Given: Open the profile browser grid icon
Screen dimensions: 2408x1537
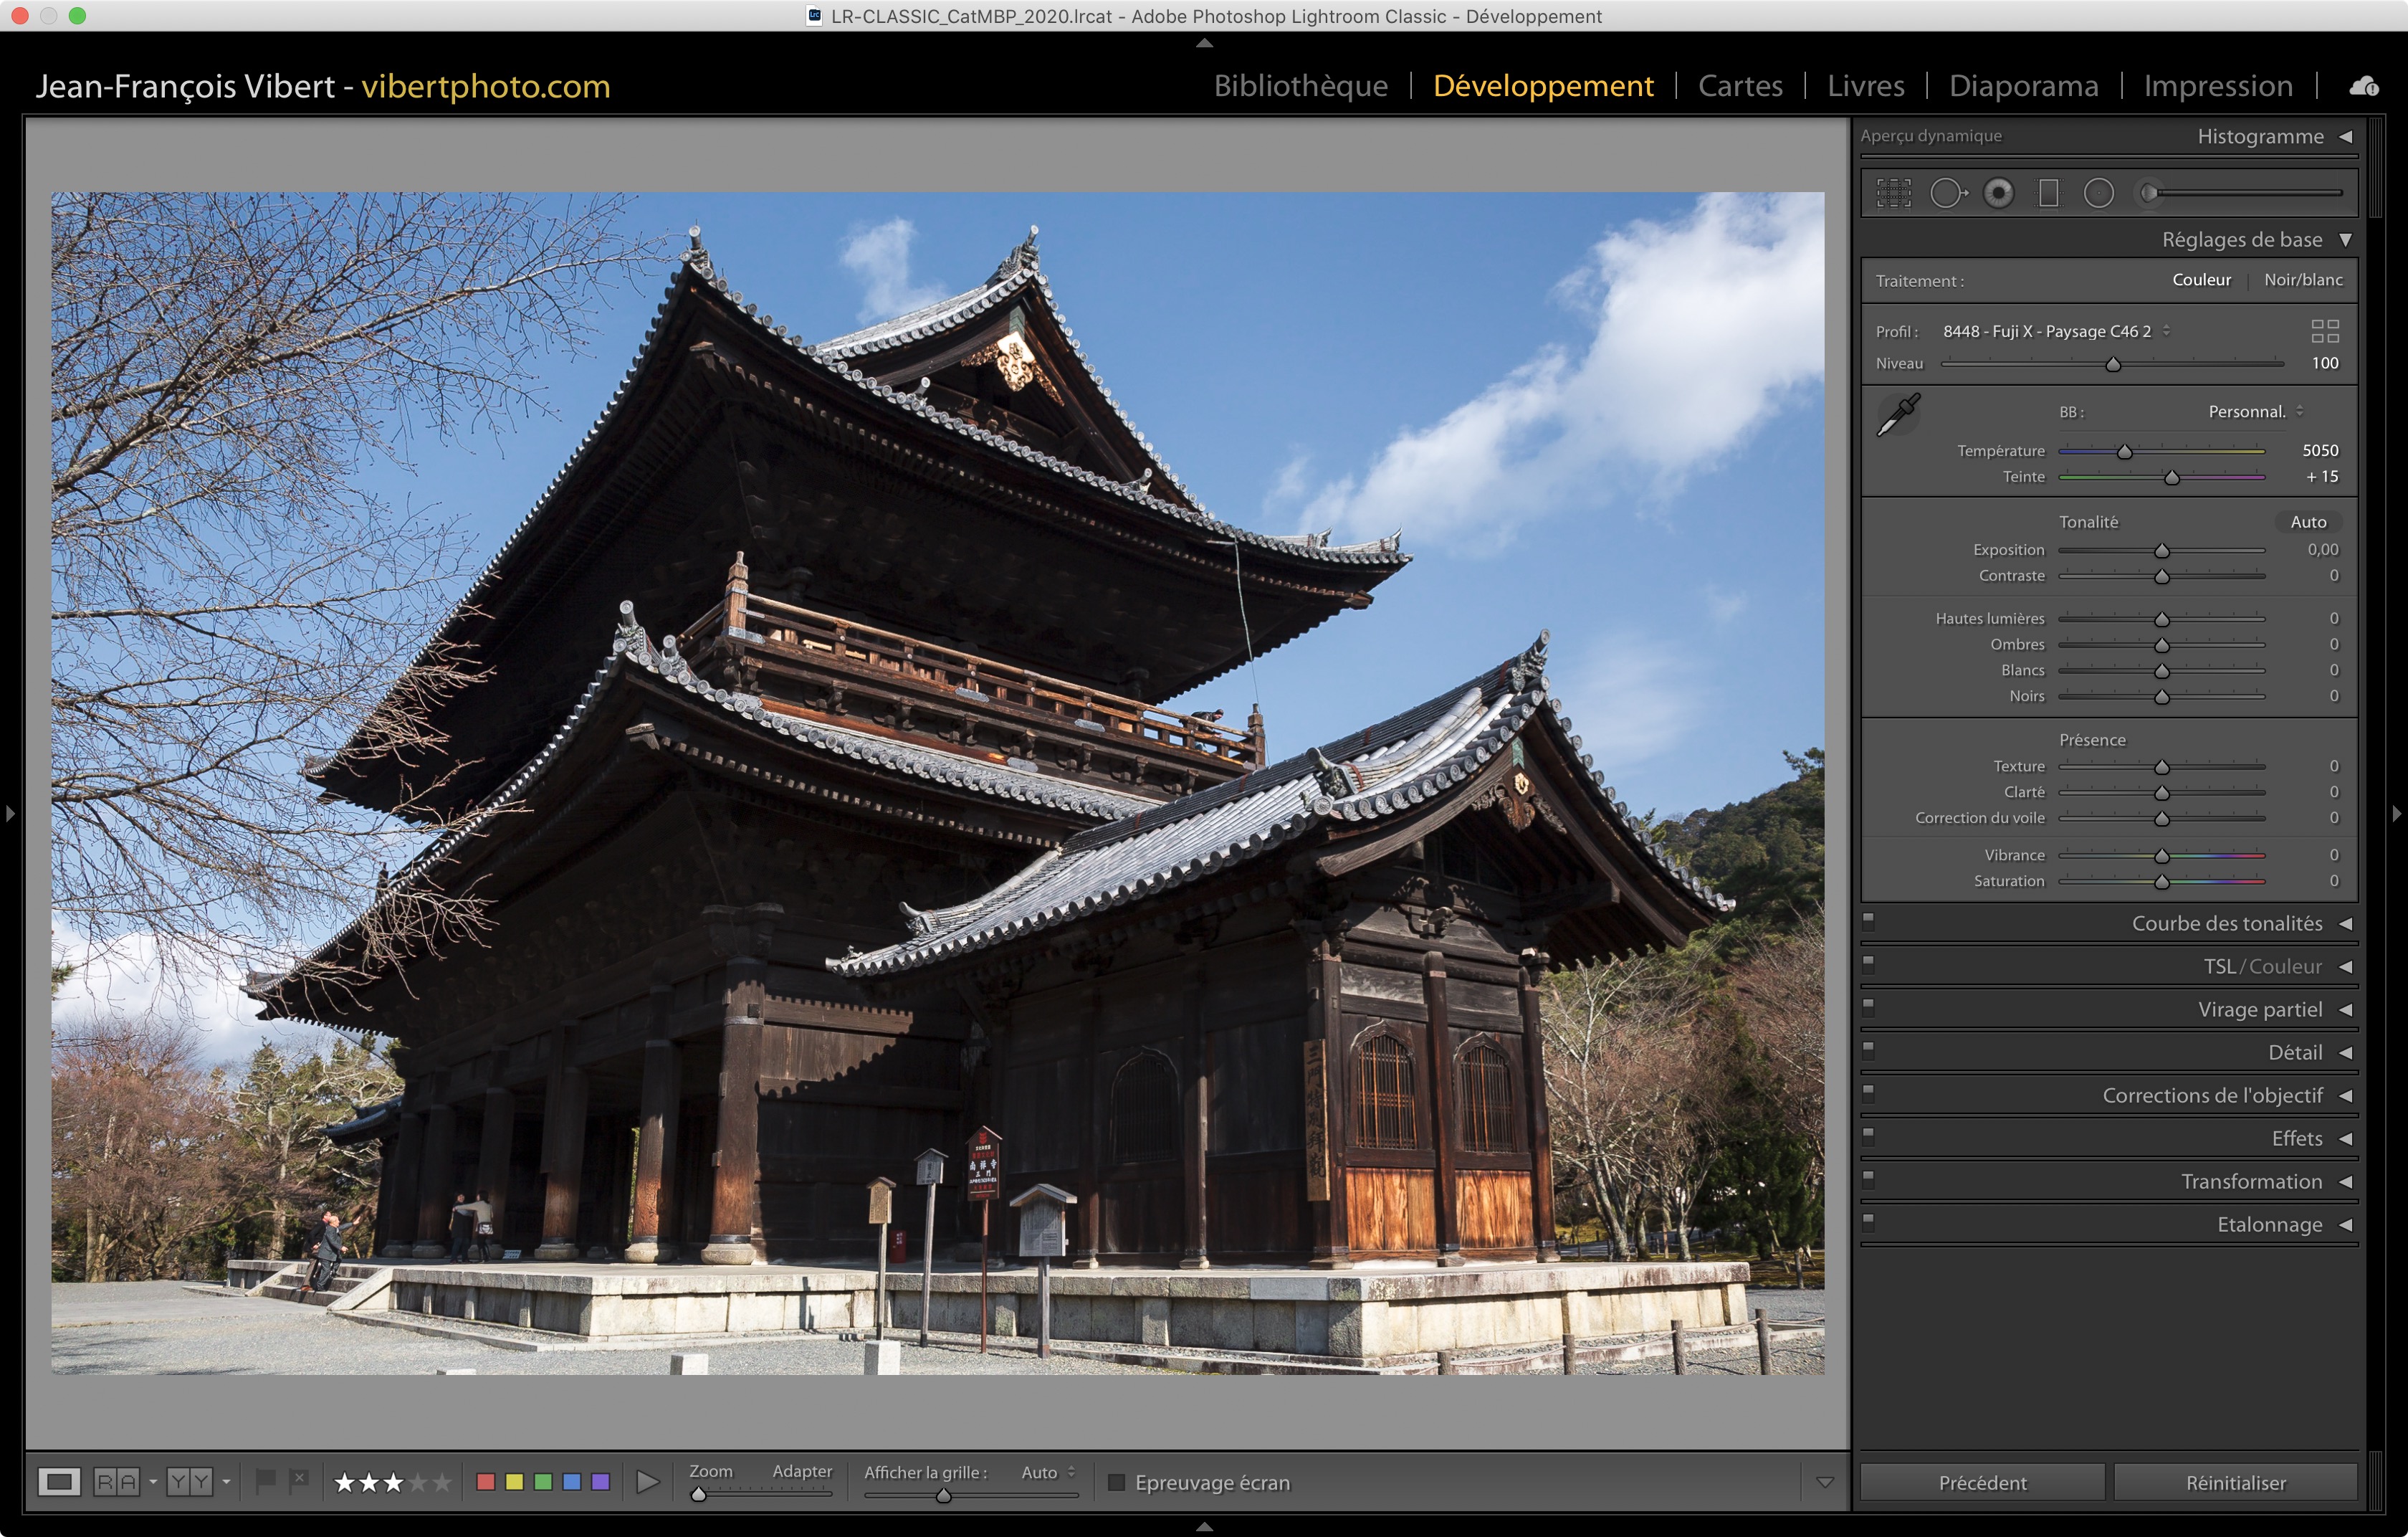Looking at the screenshot, I should point(2324,331).
